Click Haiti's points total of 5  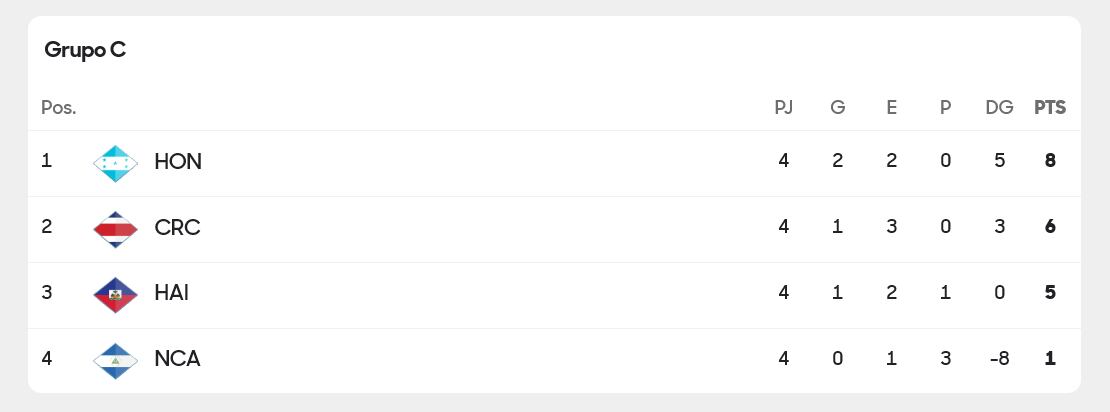click(1050, 292)
